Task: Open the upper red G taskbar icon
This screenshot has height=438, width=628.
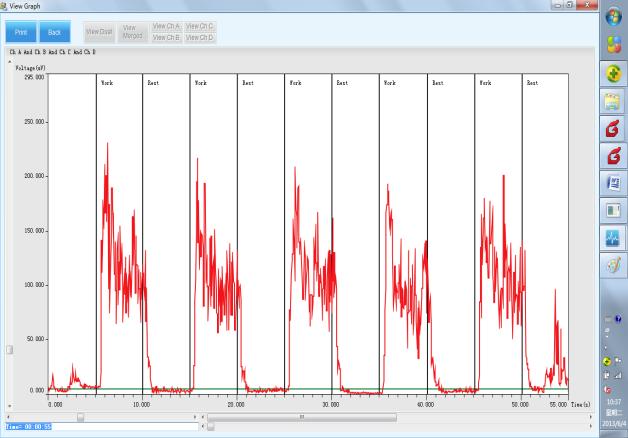Action: point(613,129)
